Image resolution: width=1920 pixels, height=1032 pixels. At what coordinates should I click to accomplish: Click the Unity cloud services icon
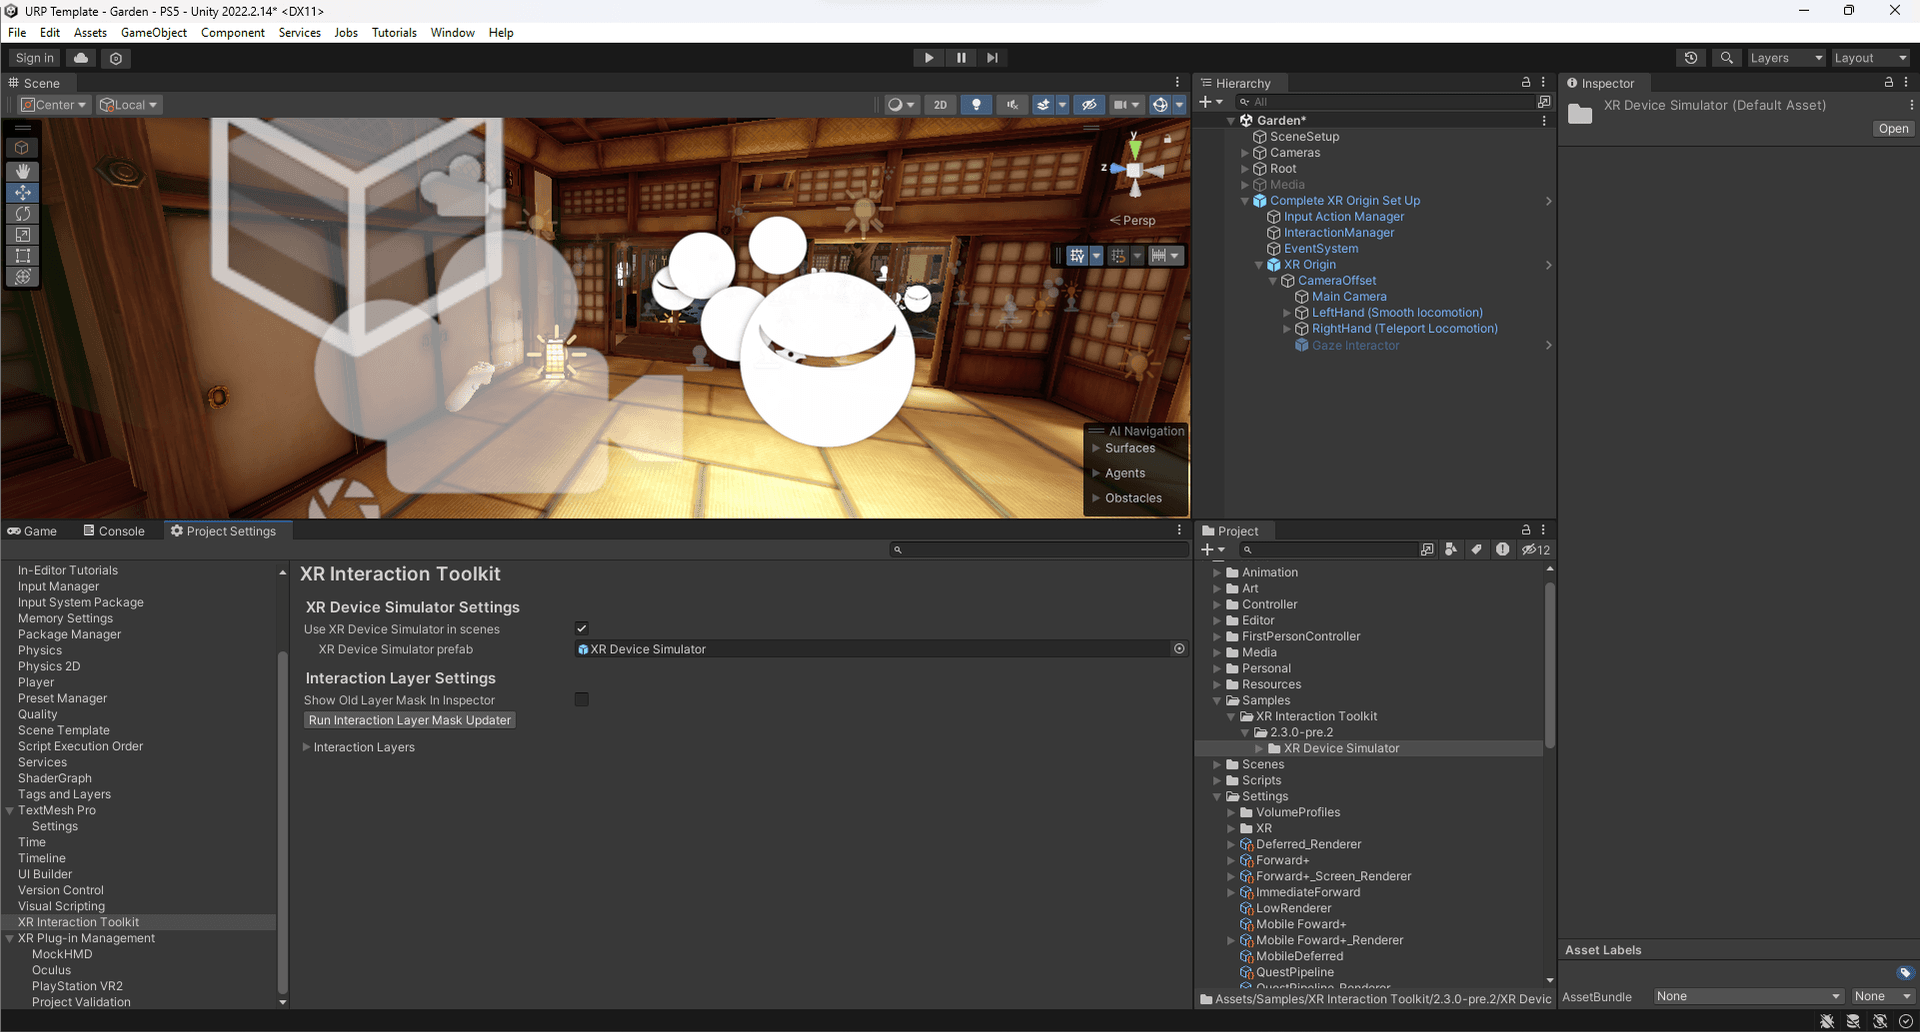coord(80,57)
